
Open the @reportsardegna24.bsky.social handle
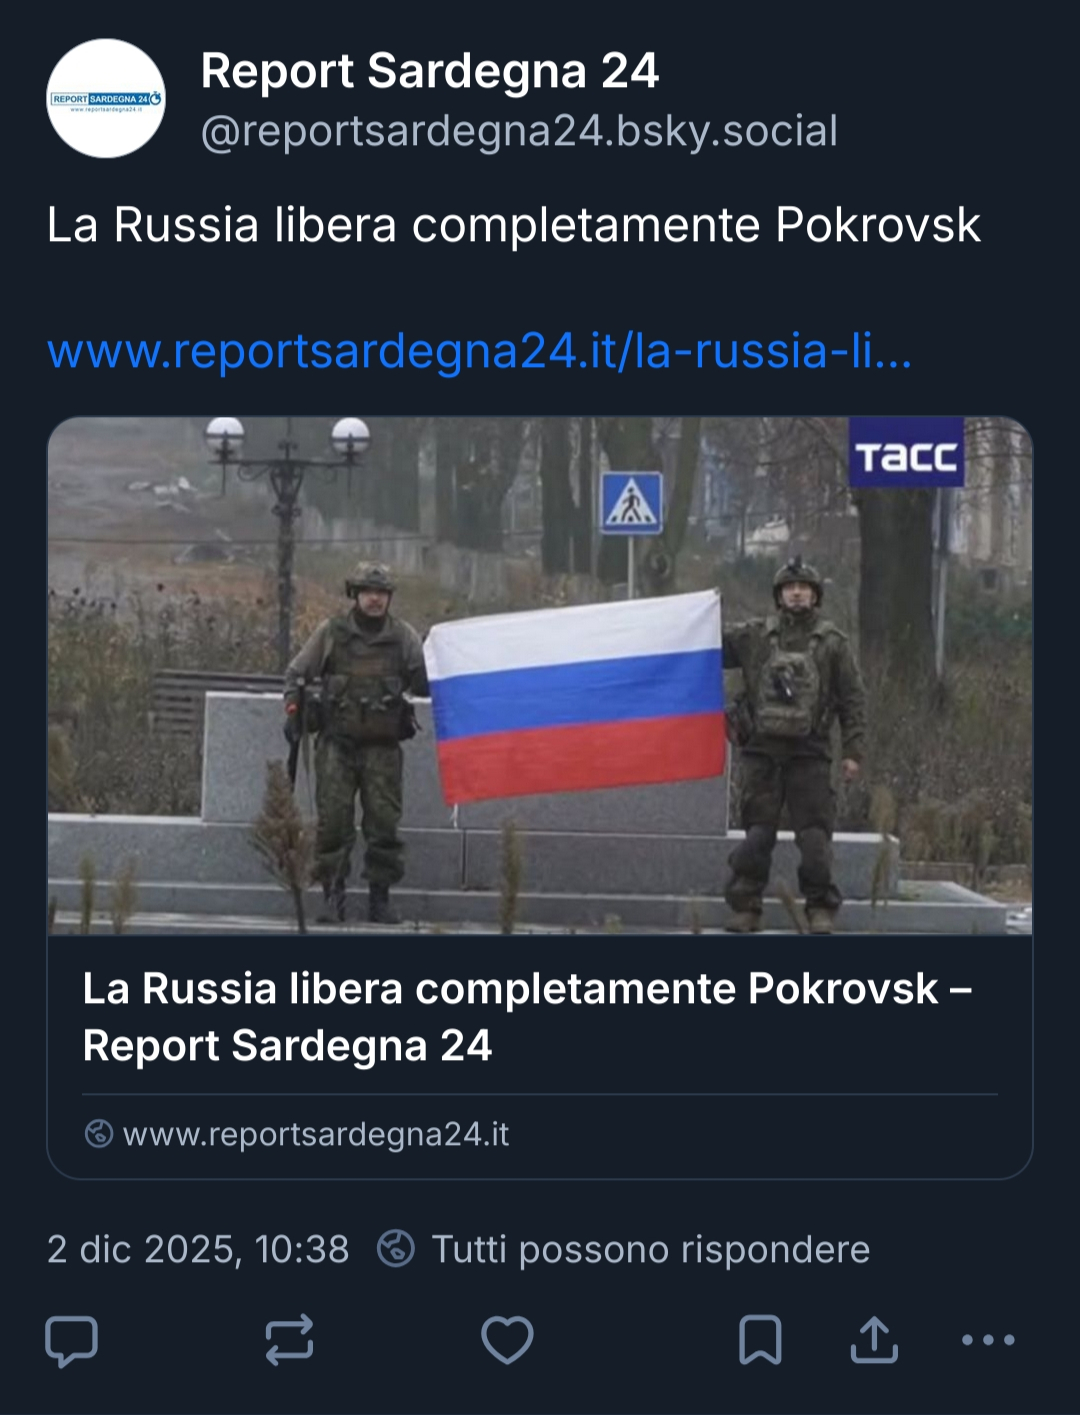(x=519, y=131)
